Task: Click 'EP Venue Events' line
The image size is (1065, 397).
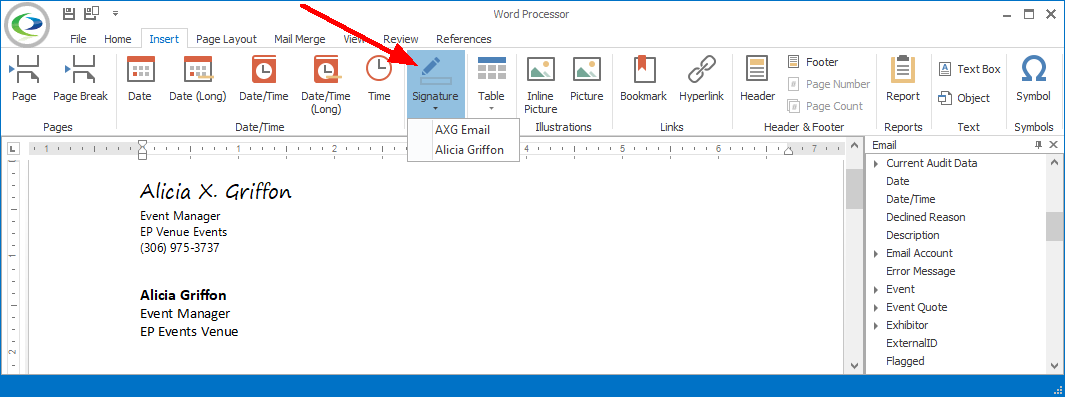Action: click(x=183, y=232)
